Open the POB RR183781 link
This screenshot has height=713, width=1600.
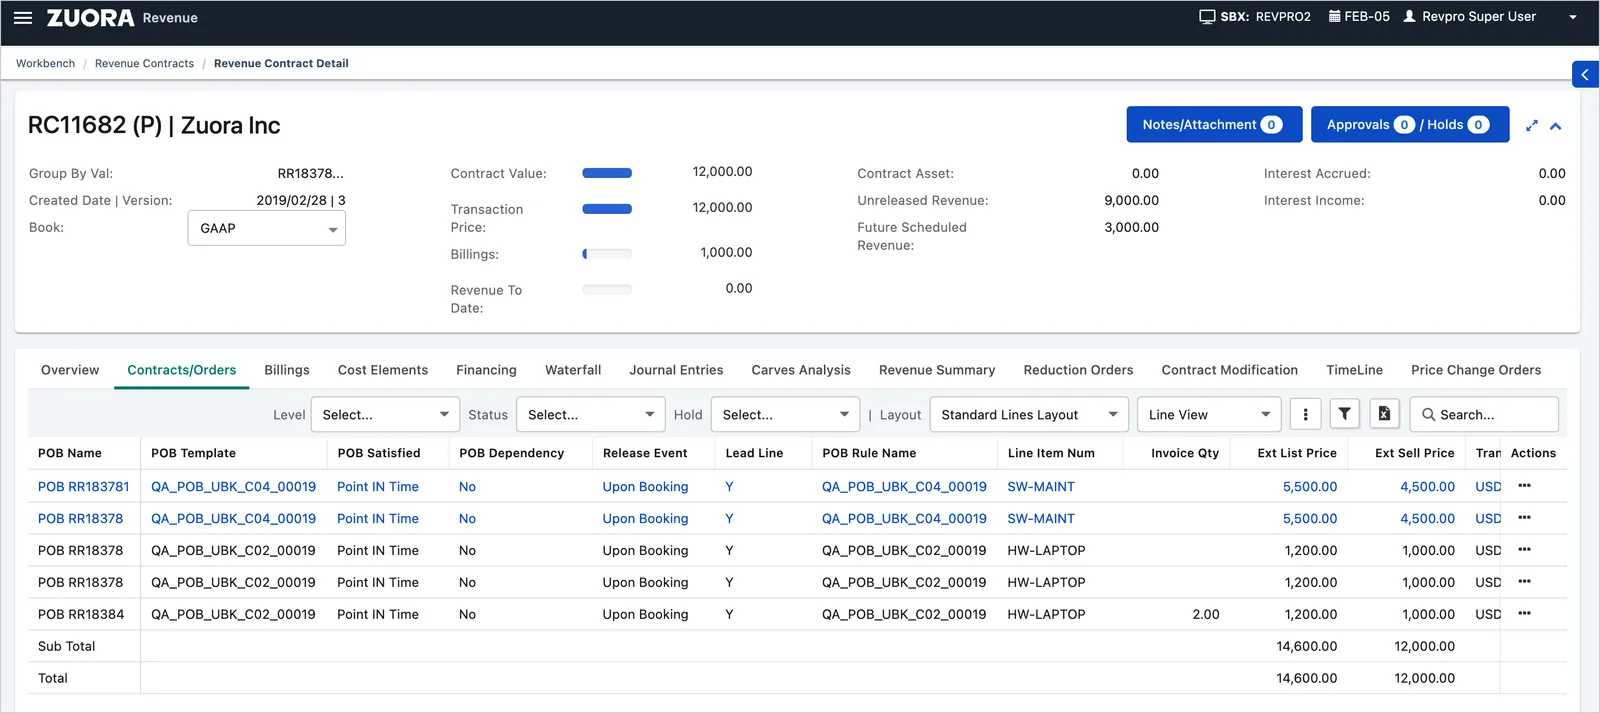click(x=84, y=487)
